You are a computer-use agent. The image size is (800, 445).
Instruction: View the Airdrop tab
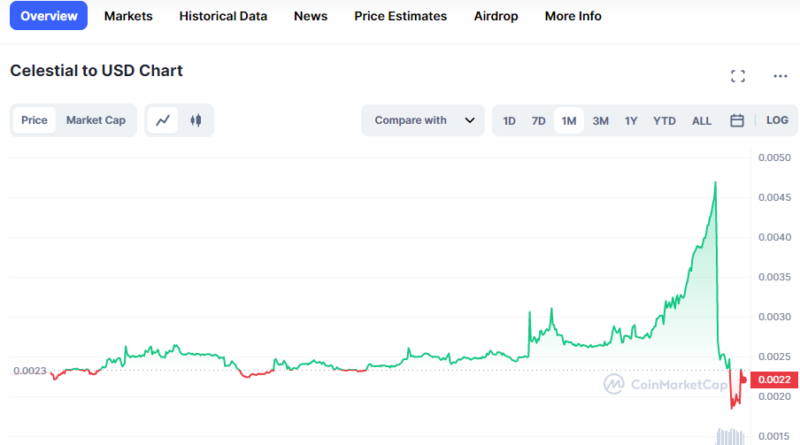(495, 16)
